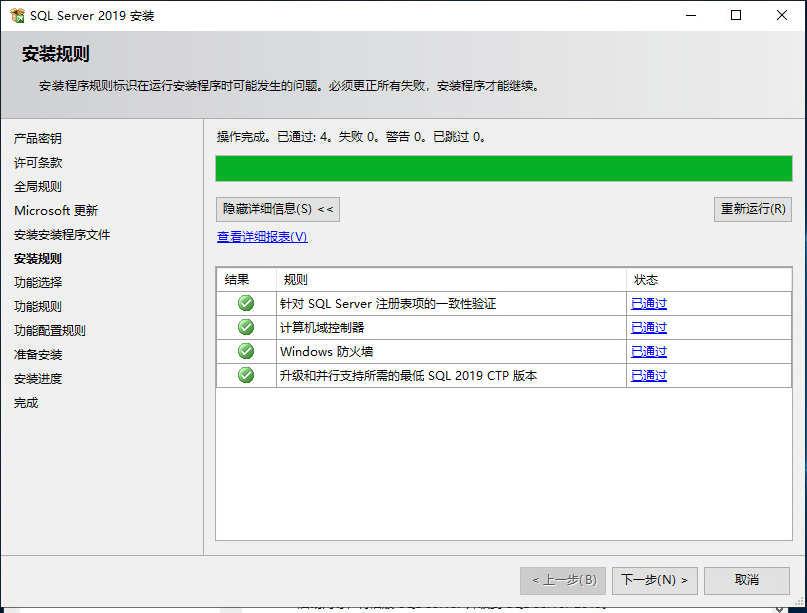
Task: Select 全局规则 step in sidebar
Action: coord(38,186)
